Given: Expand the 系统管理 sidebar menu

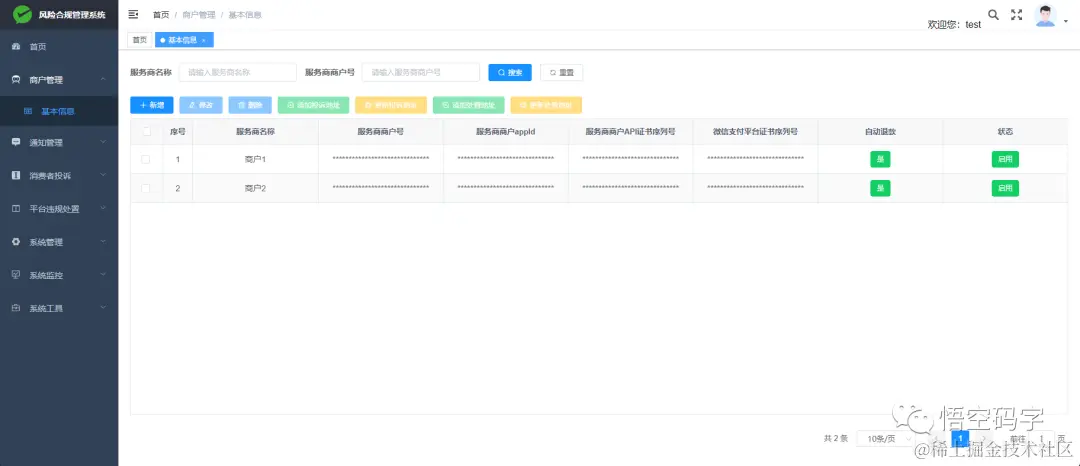Looking at the screenshot, I should (59, 242).
